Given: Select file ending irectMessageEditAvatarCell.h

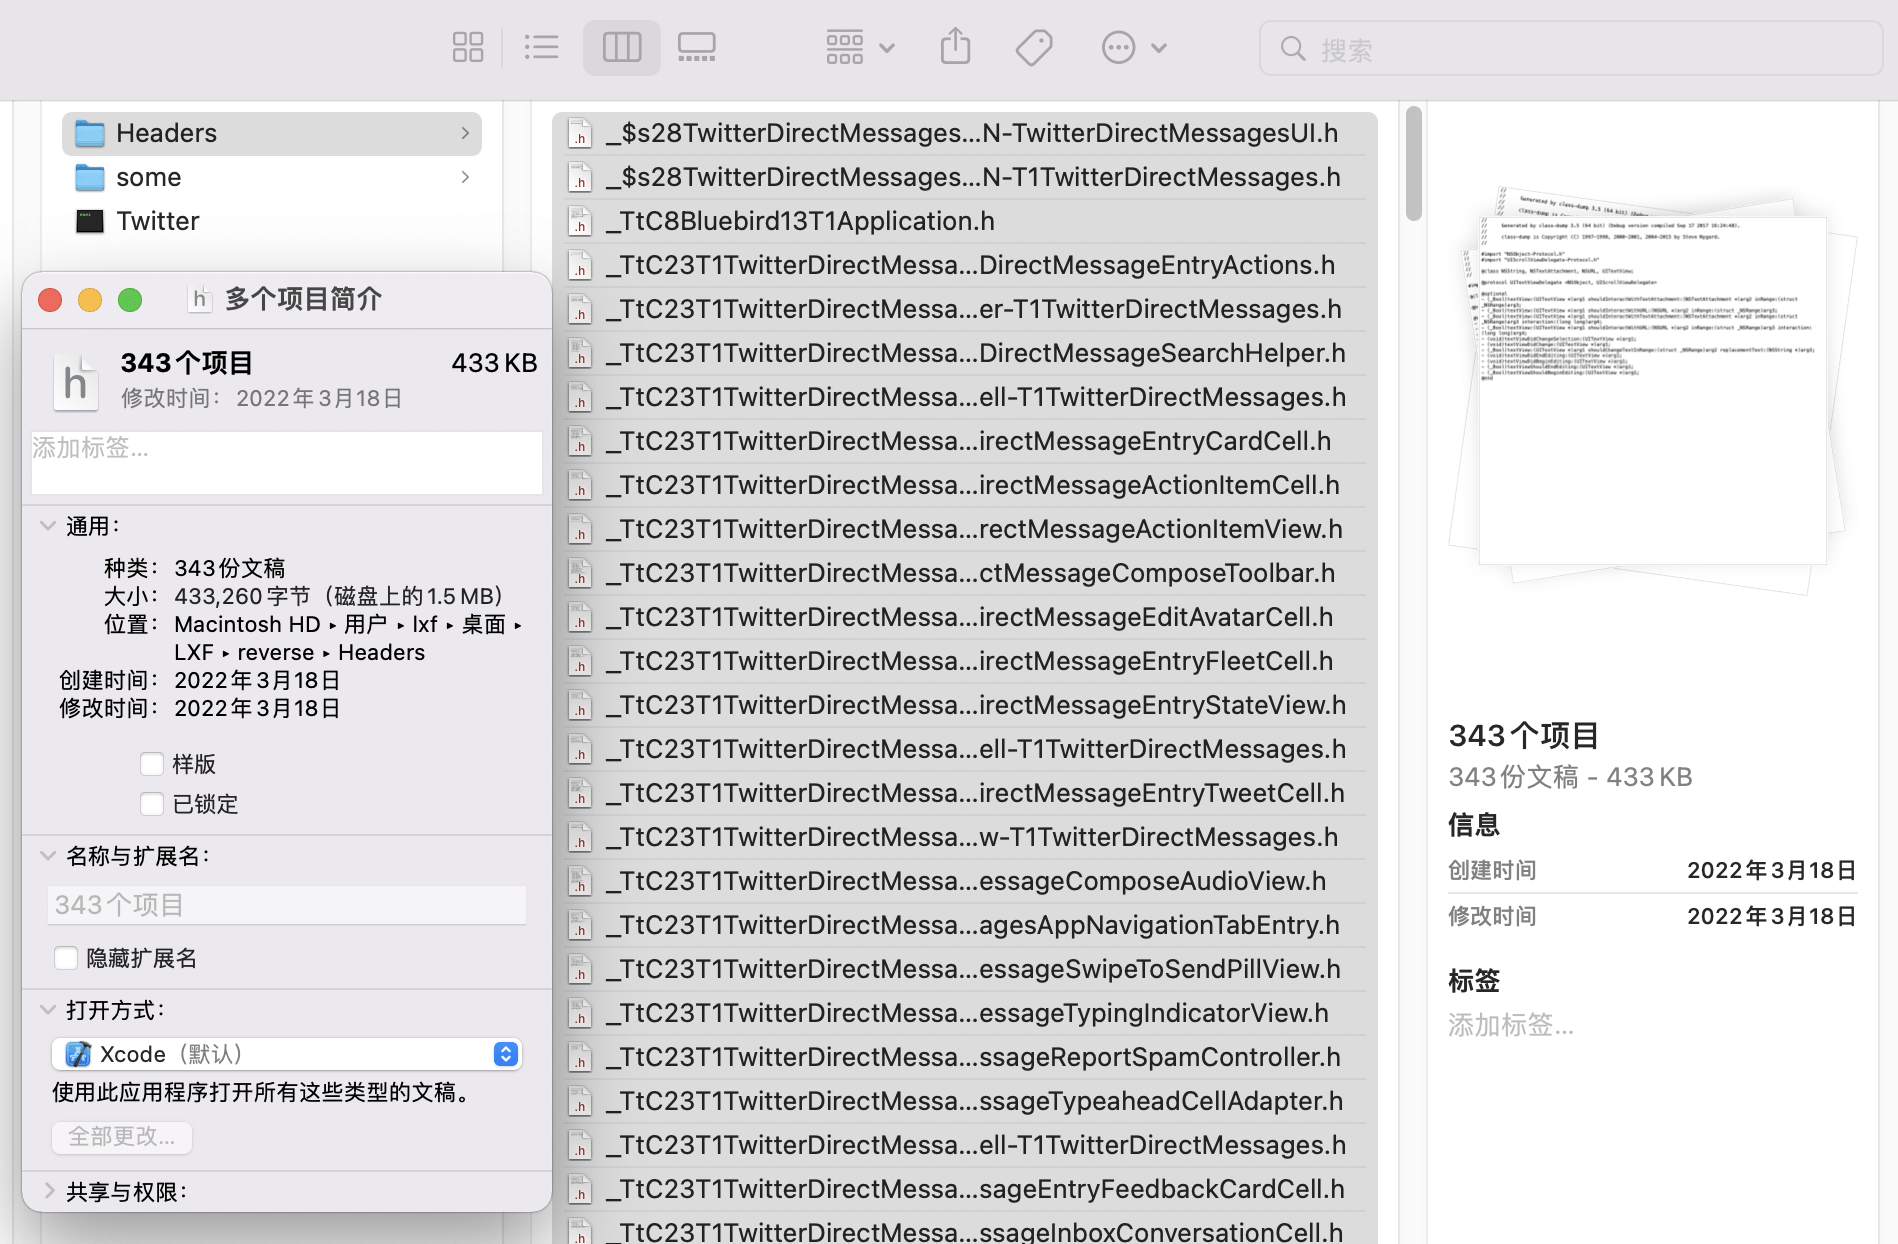Looking at the screenshot, I should click(x=965, y=617).
